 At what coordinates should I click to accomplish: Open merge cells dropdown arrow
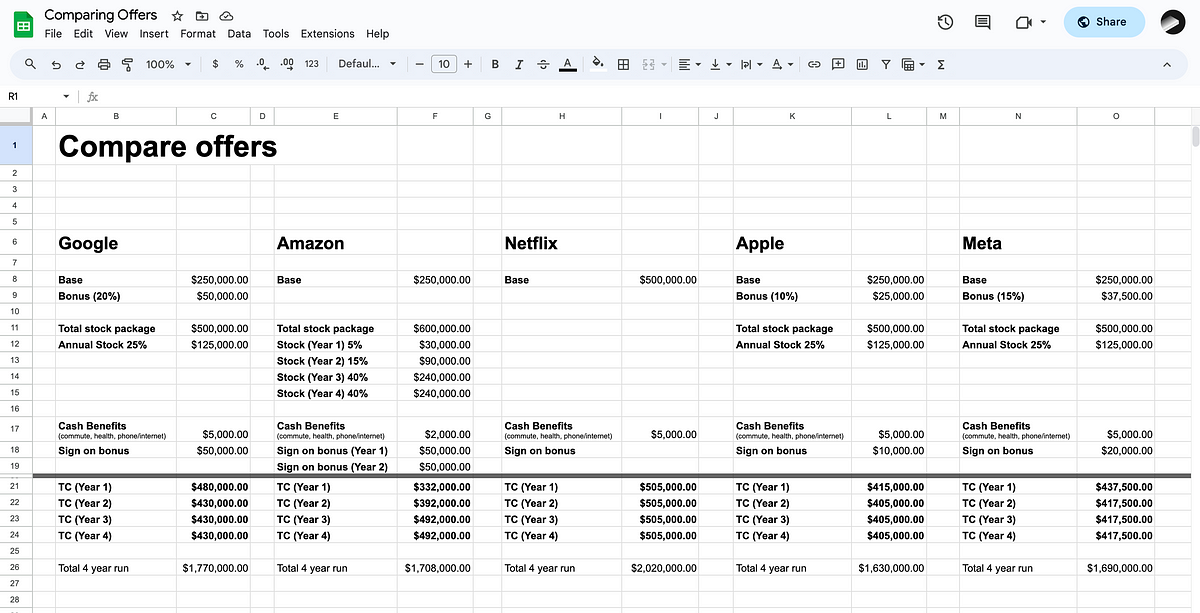point(663,64)
